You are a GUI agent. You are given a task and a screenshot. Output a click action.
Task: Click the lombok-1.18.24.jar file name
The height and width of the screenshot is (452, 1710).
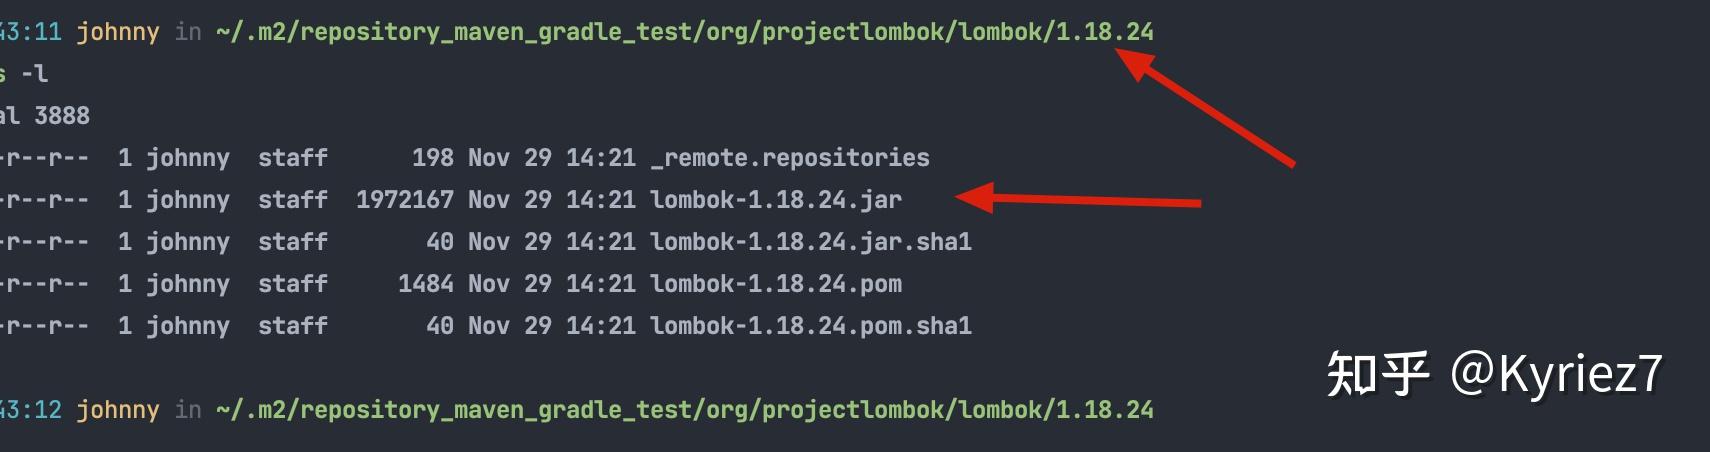[x=775, y=200]
